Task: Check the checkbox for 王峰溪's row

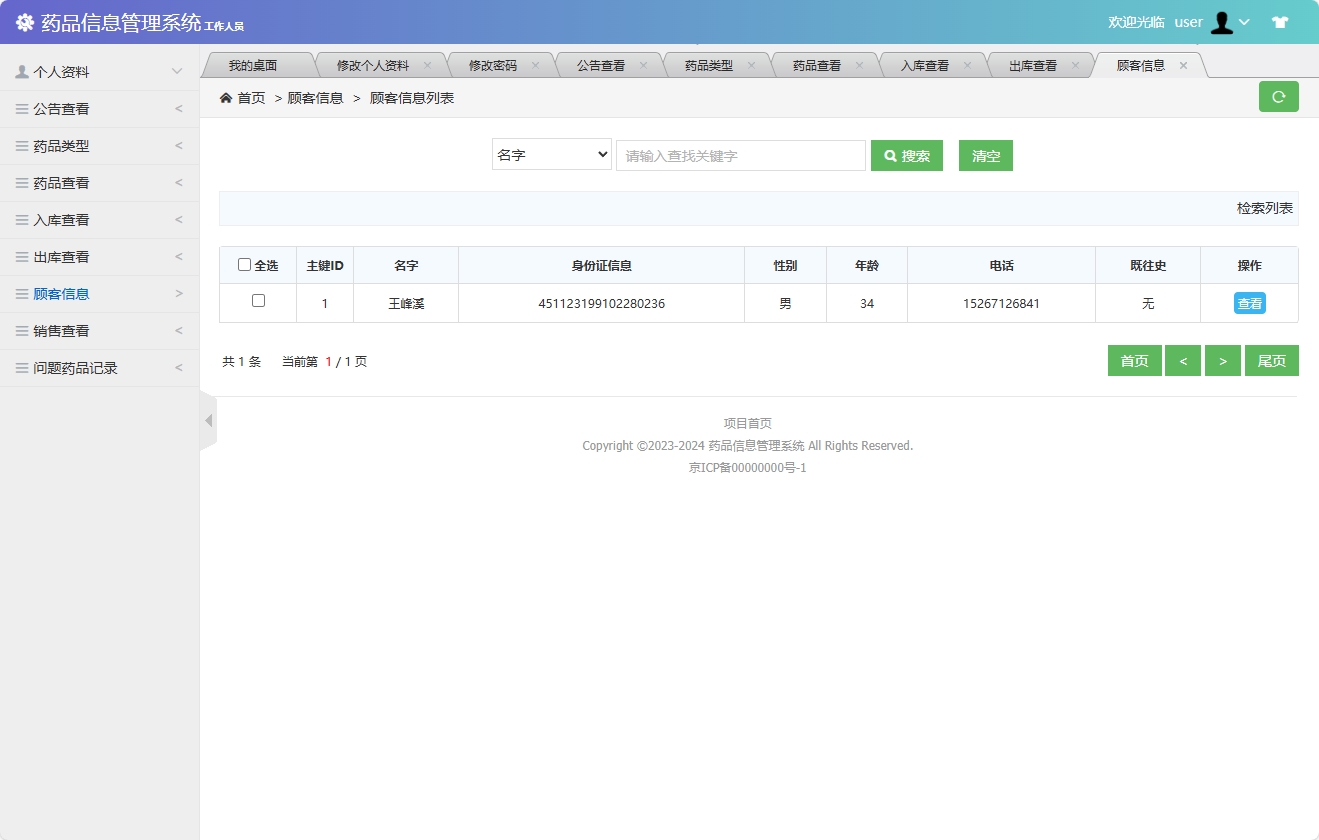Action: 258,302
